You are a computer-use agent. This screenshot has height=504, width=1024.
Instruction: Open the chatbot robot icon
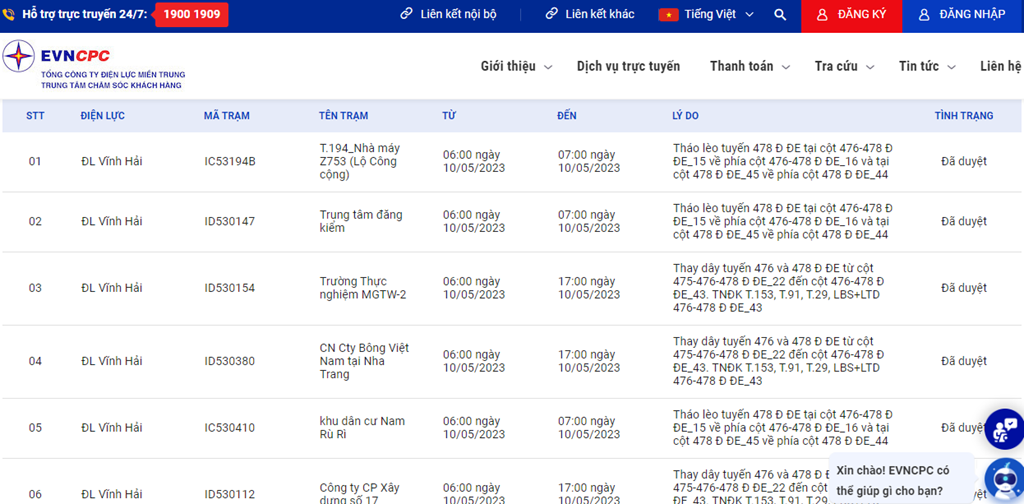point(1004,479)
